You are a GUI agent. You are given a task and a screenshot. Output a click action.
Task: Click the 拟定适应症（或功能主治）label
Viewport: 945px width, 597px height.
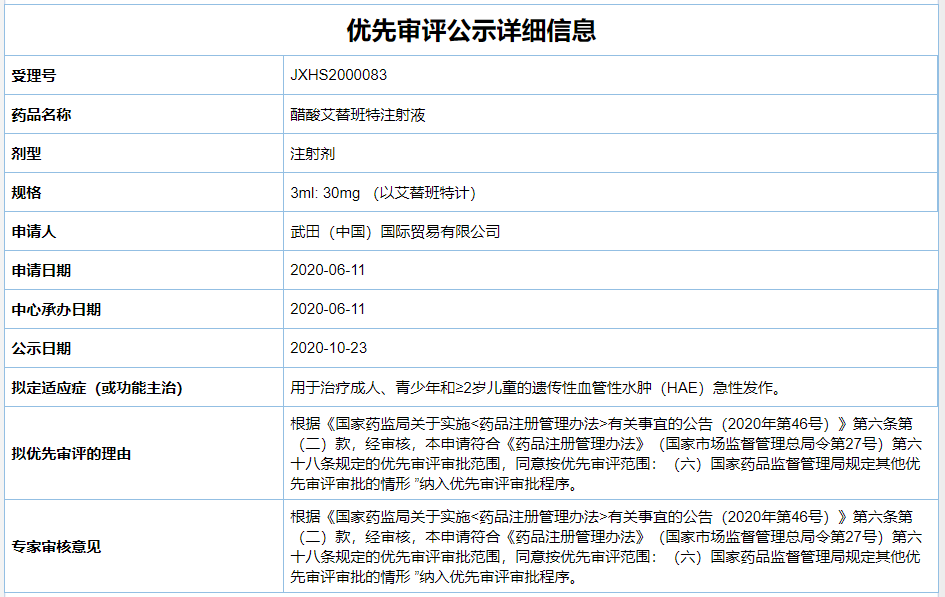coord(97,388)
